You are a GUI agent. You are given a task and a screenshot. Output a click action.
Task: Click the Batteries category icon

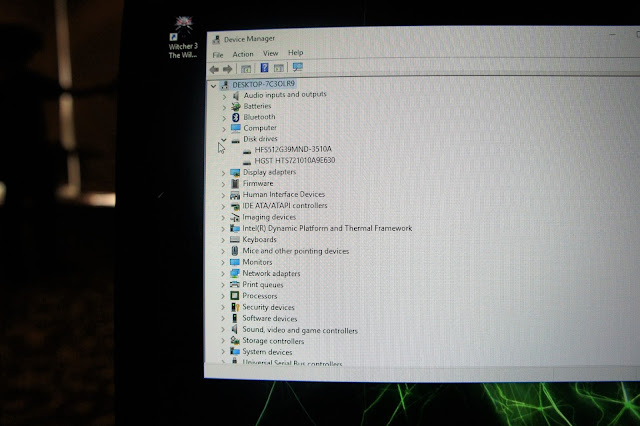(x=236, y=106)
